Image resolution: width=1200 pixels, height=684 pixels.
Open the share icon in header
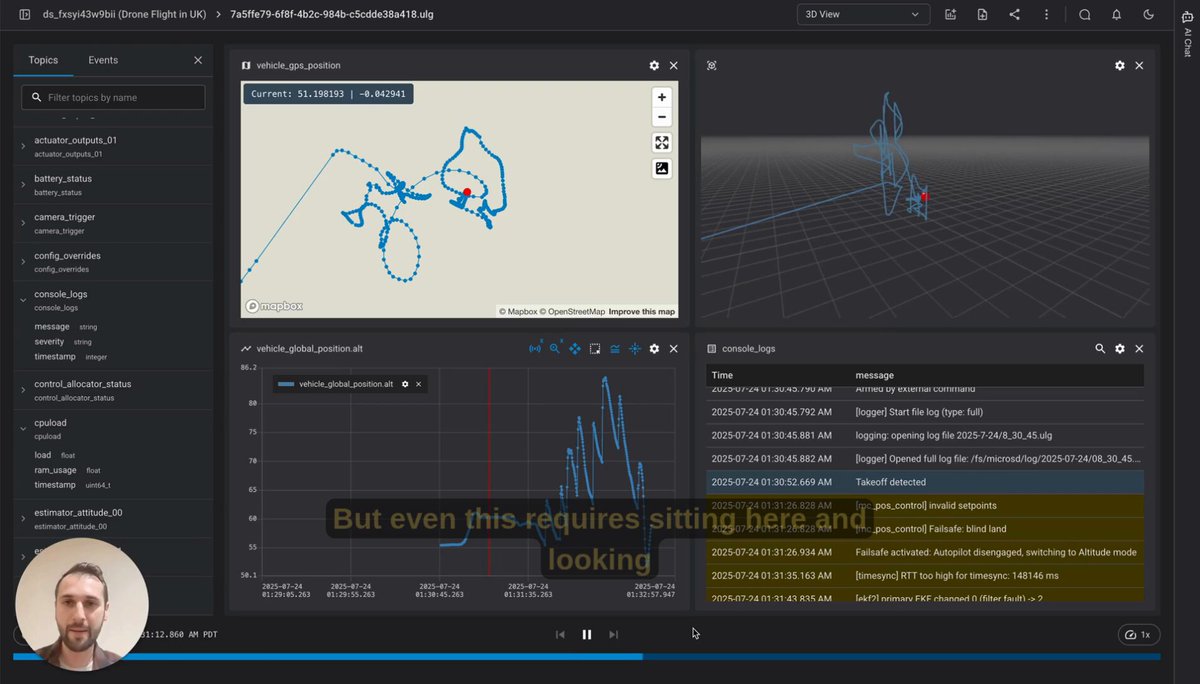(x=1014, y=15)
